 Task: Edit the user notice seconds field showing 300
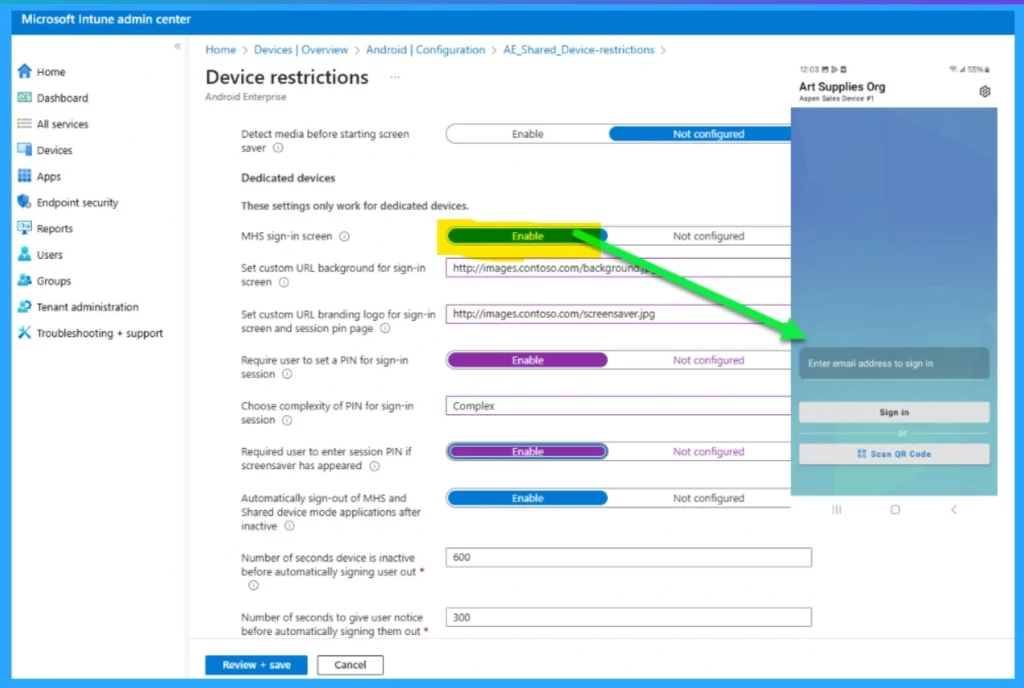pos(629,617)
